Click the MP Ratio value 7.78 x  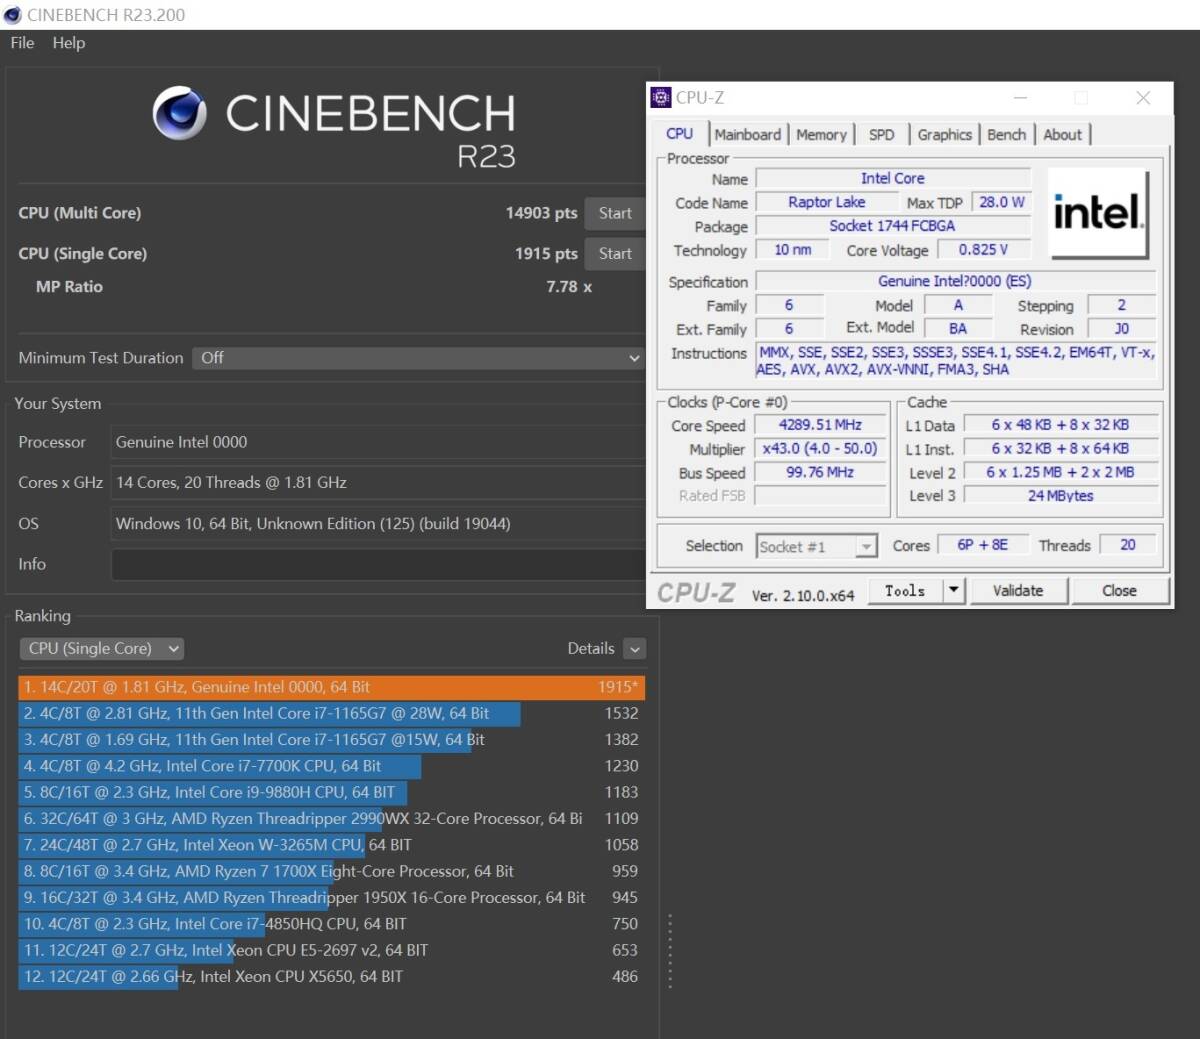[x=569, y=287]
